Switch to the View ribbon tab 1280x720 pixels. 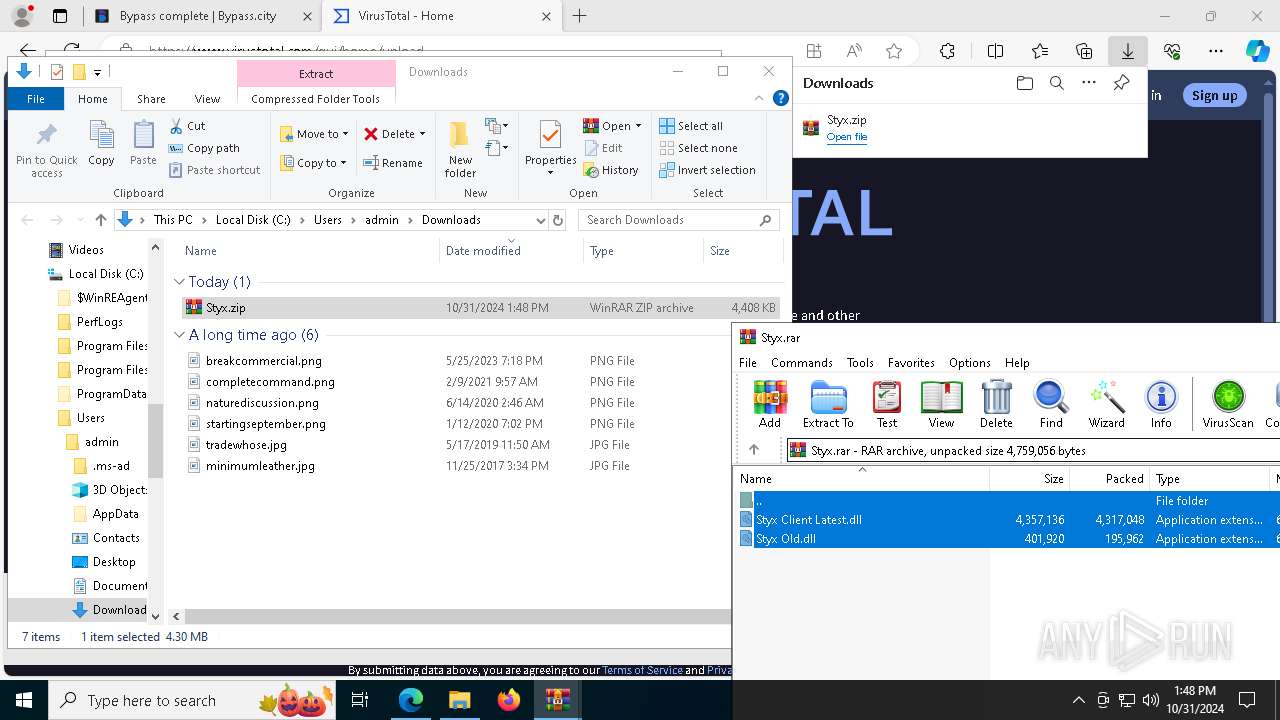(207, 99)
